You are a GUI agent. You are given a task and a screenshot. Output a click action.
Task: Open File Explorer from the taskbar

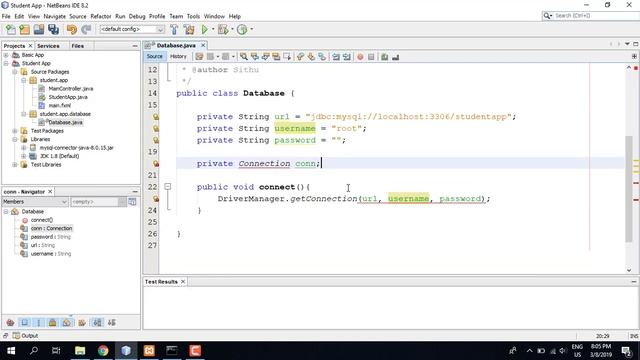(80, 351)
